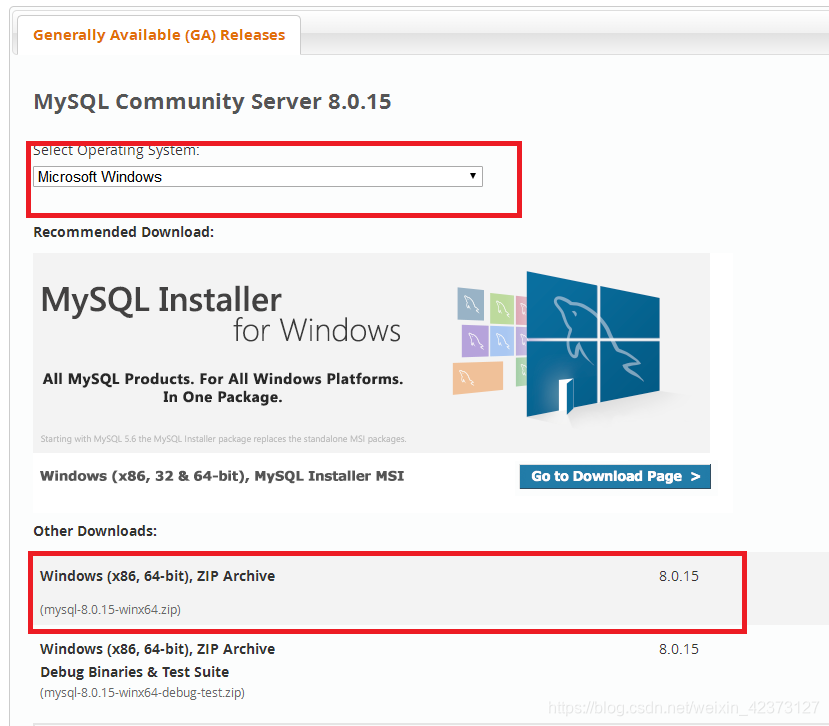Click the orange dolphin tile in the banner

pyautogui.click(x=477, y=378)
